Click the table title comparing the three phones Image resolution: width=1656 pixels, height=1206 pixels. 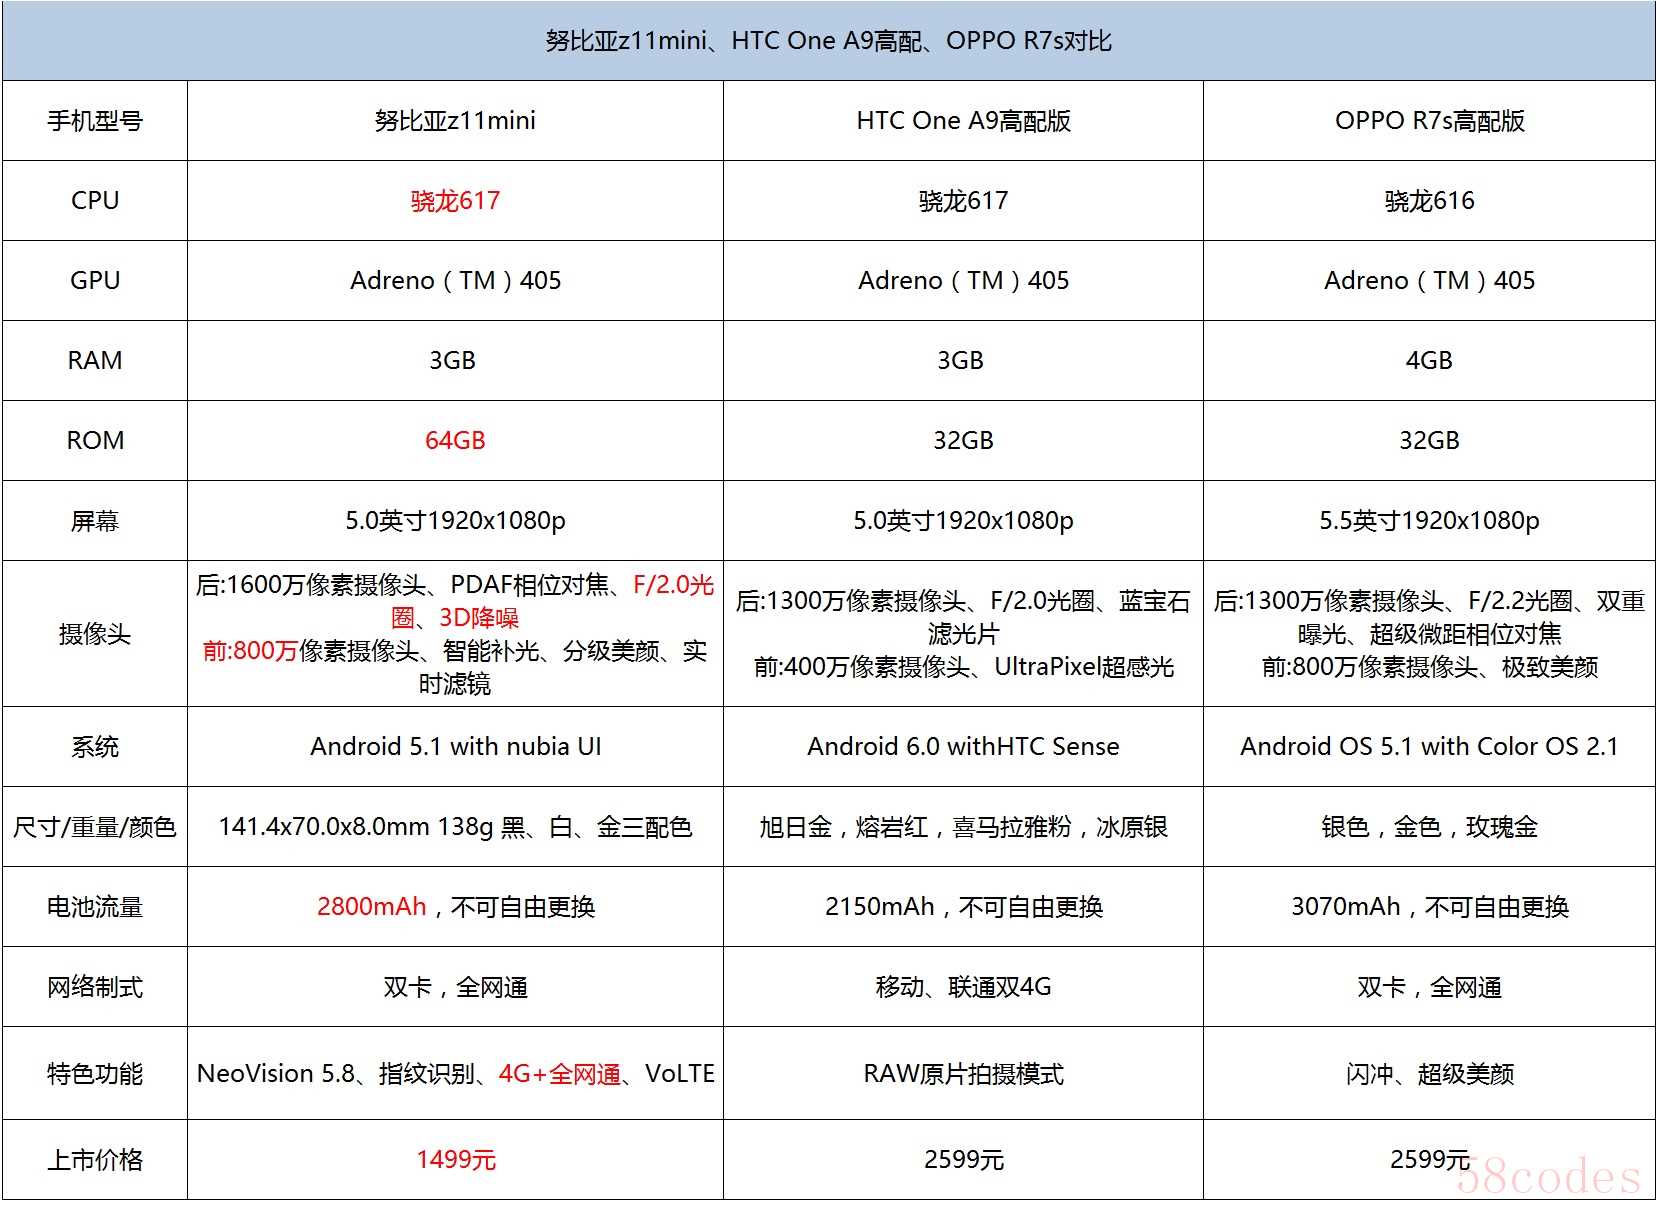pos(828,41)
